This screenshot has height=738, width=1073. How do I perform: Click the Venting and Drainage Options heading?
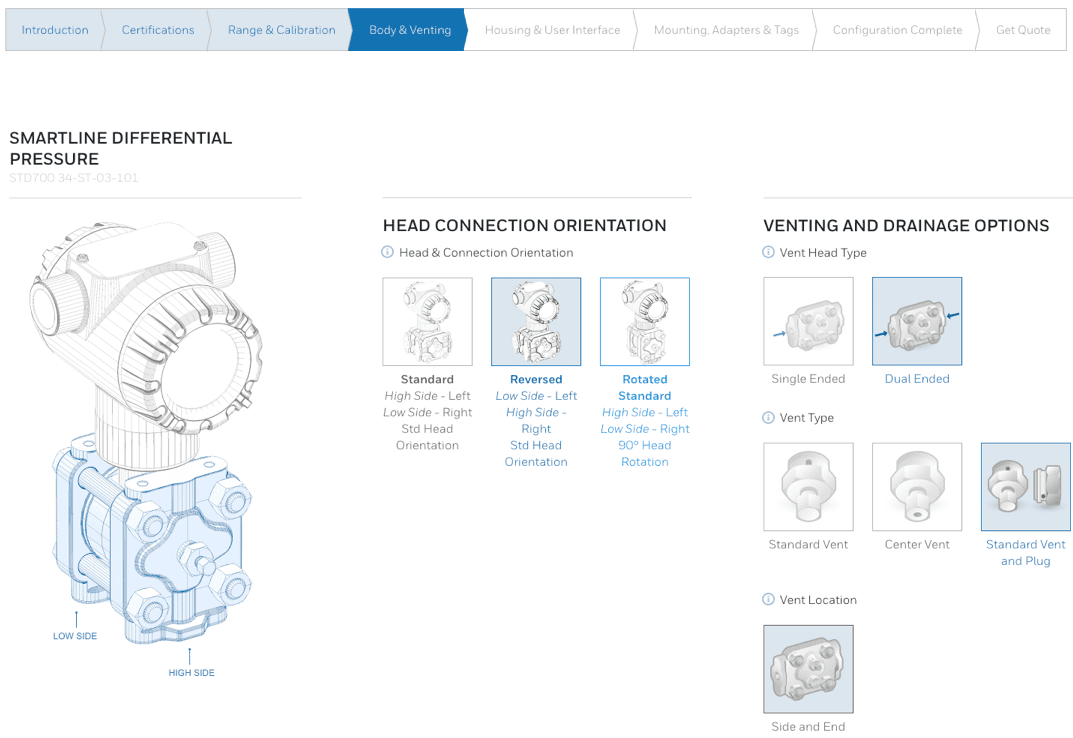pyautogui.click(x=906, y=225)
